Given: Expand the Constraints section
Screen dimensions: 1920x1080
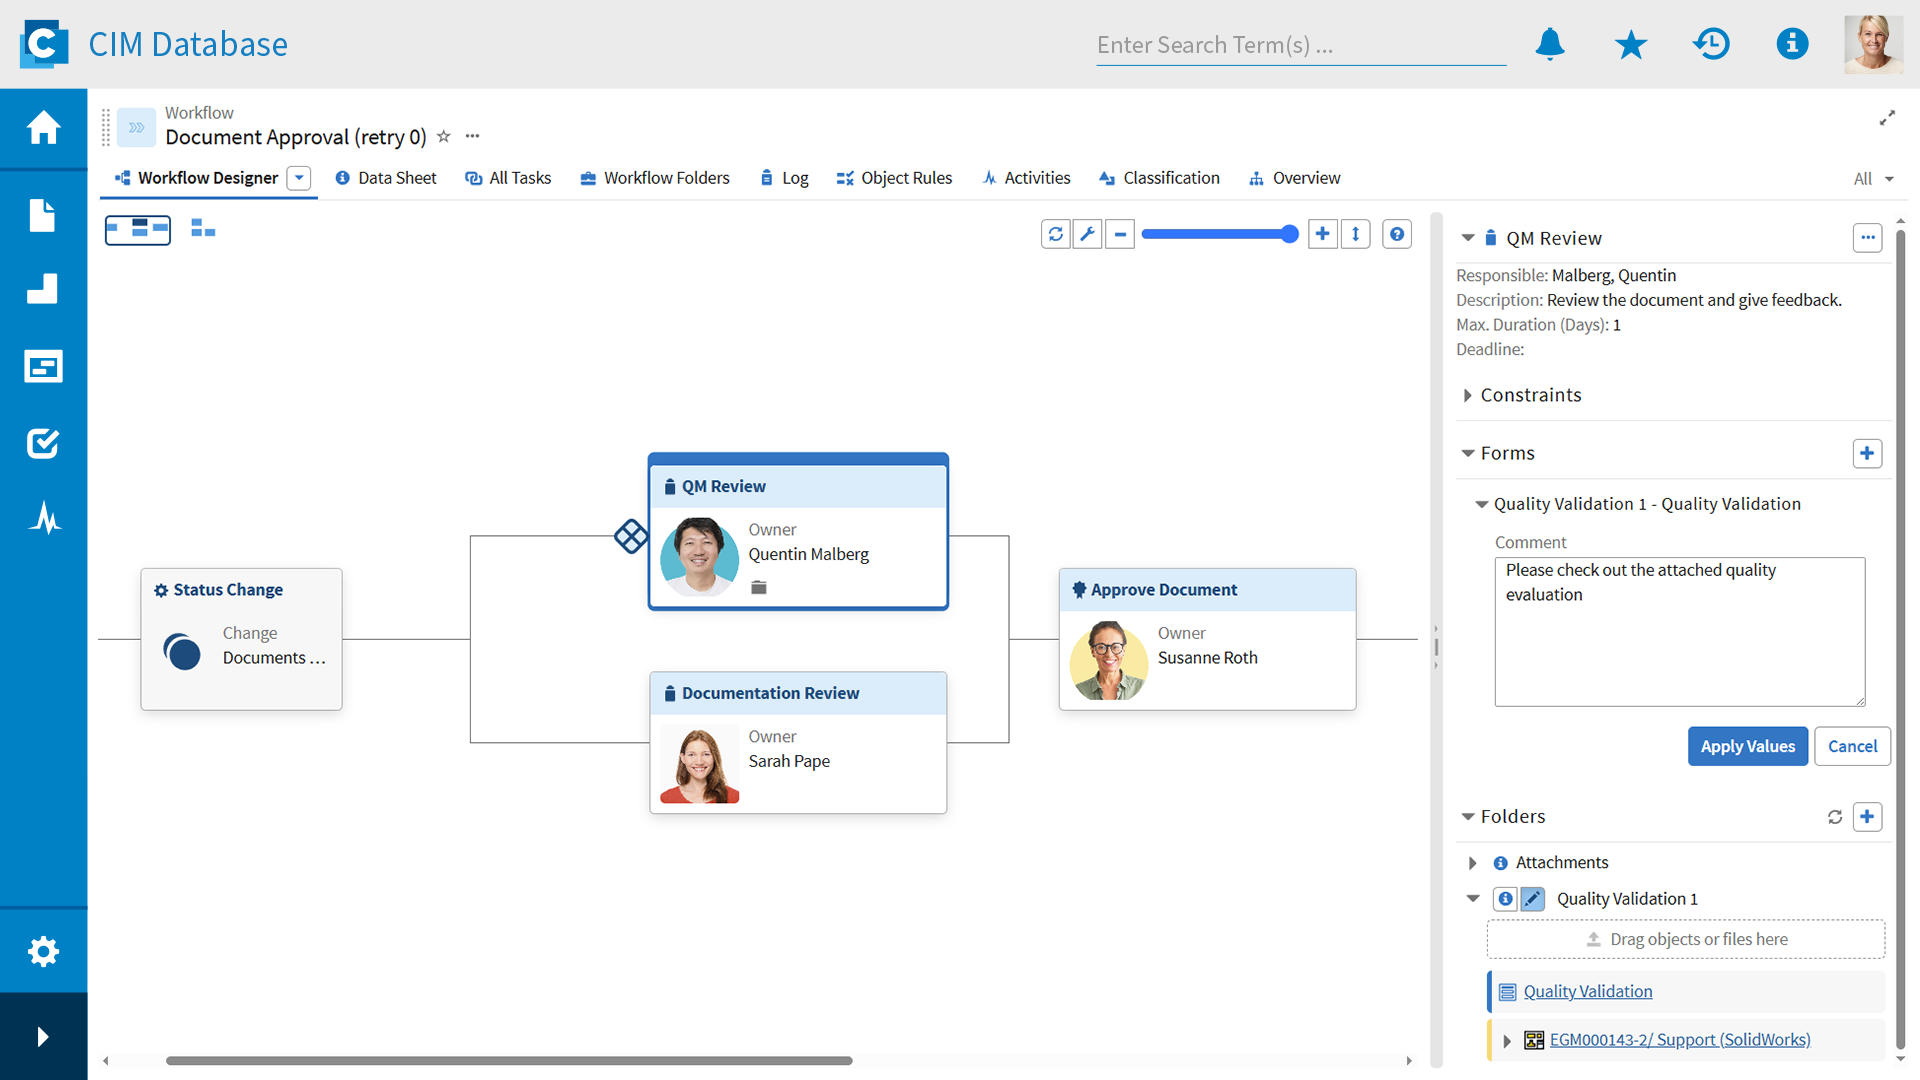Looking at the screenshot, I should (1467, 395).
